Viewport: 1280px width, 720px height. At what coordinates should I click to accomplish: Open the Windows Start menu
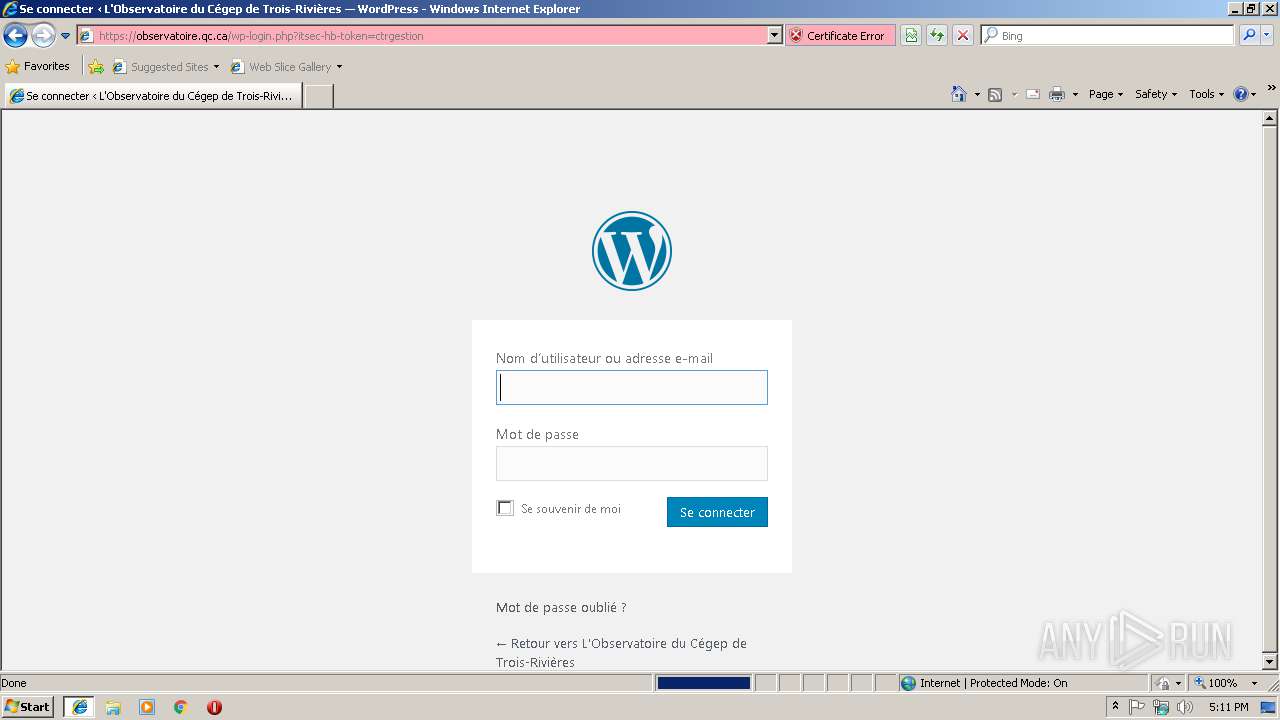click(28, 707)
